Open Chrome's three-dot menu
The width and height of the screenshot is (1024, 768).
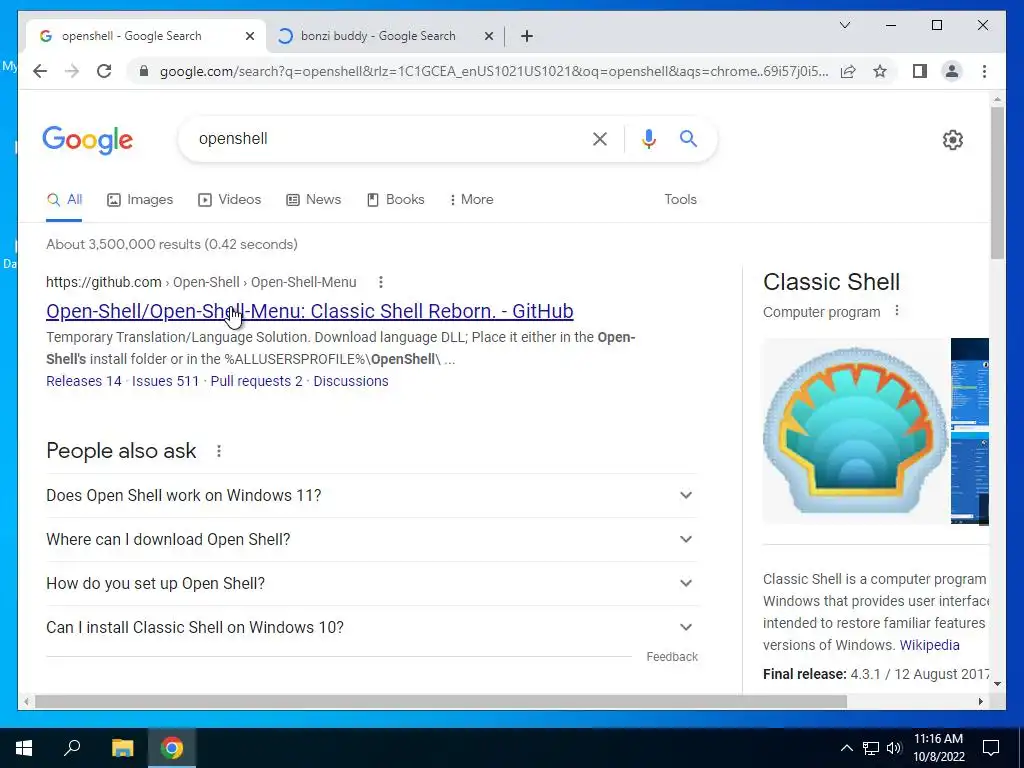click(984, 71)
